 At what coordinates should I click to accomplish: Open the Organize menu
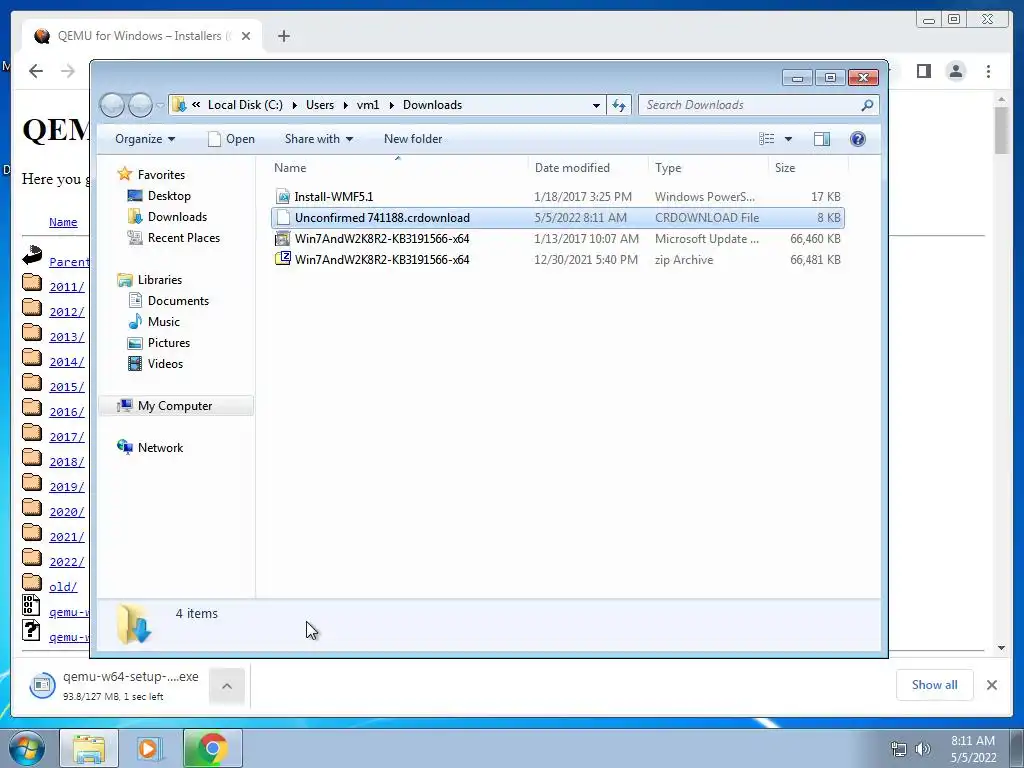(x=145, y=138)
